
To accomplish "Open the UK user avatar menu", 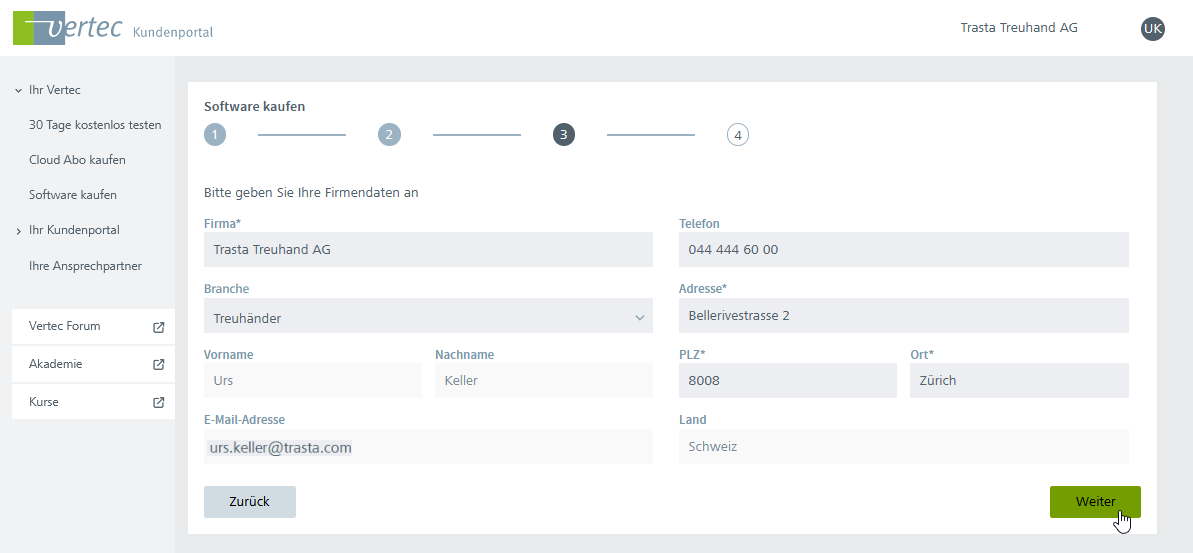I will coord(1152,29).
